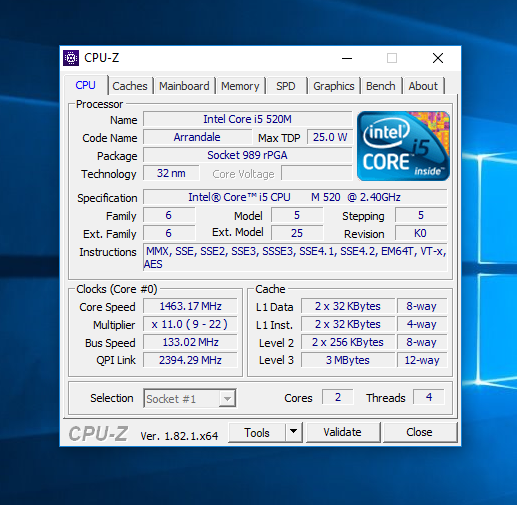Switch to the Caches tab

tap(130, 86)
